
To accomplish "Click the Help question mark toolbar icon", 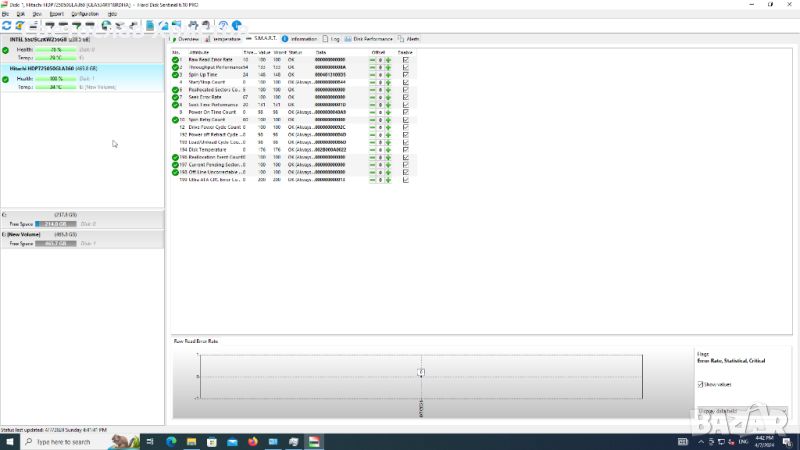I will click(x=223, y=25).
